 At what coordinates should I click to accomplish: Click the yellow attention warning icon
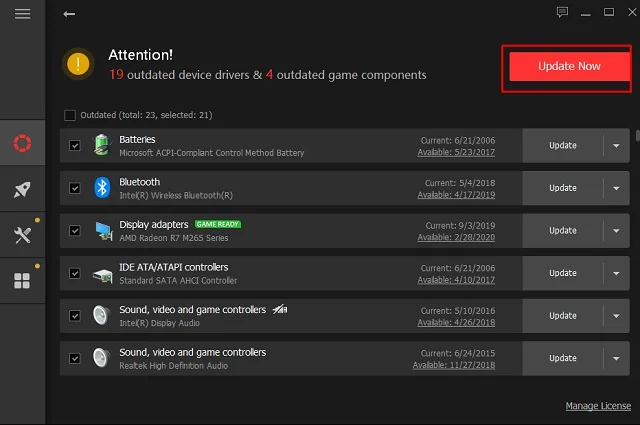[78, 64]
